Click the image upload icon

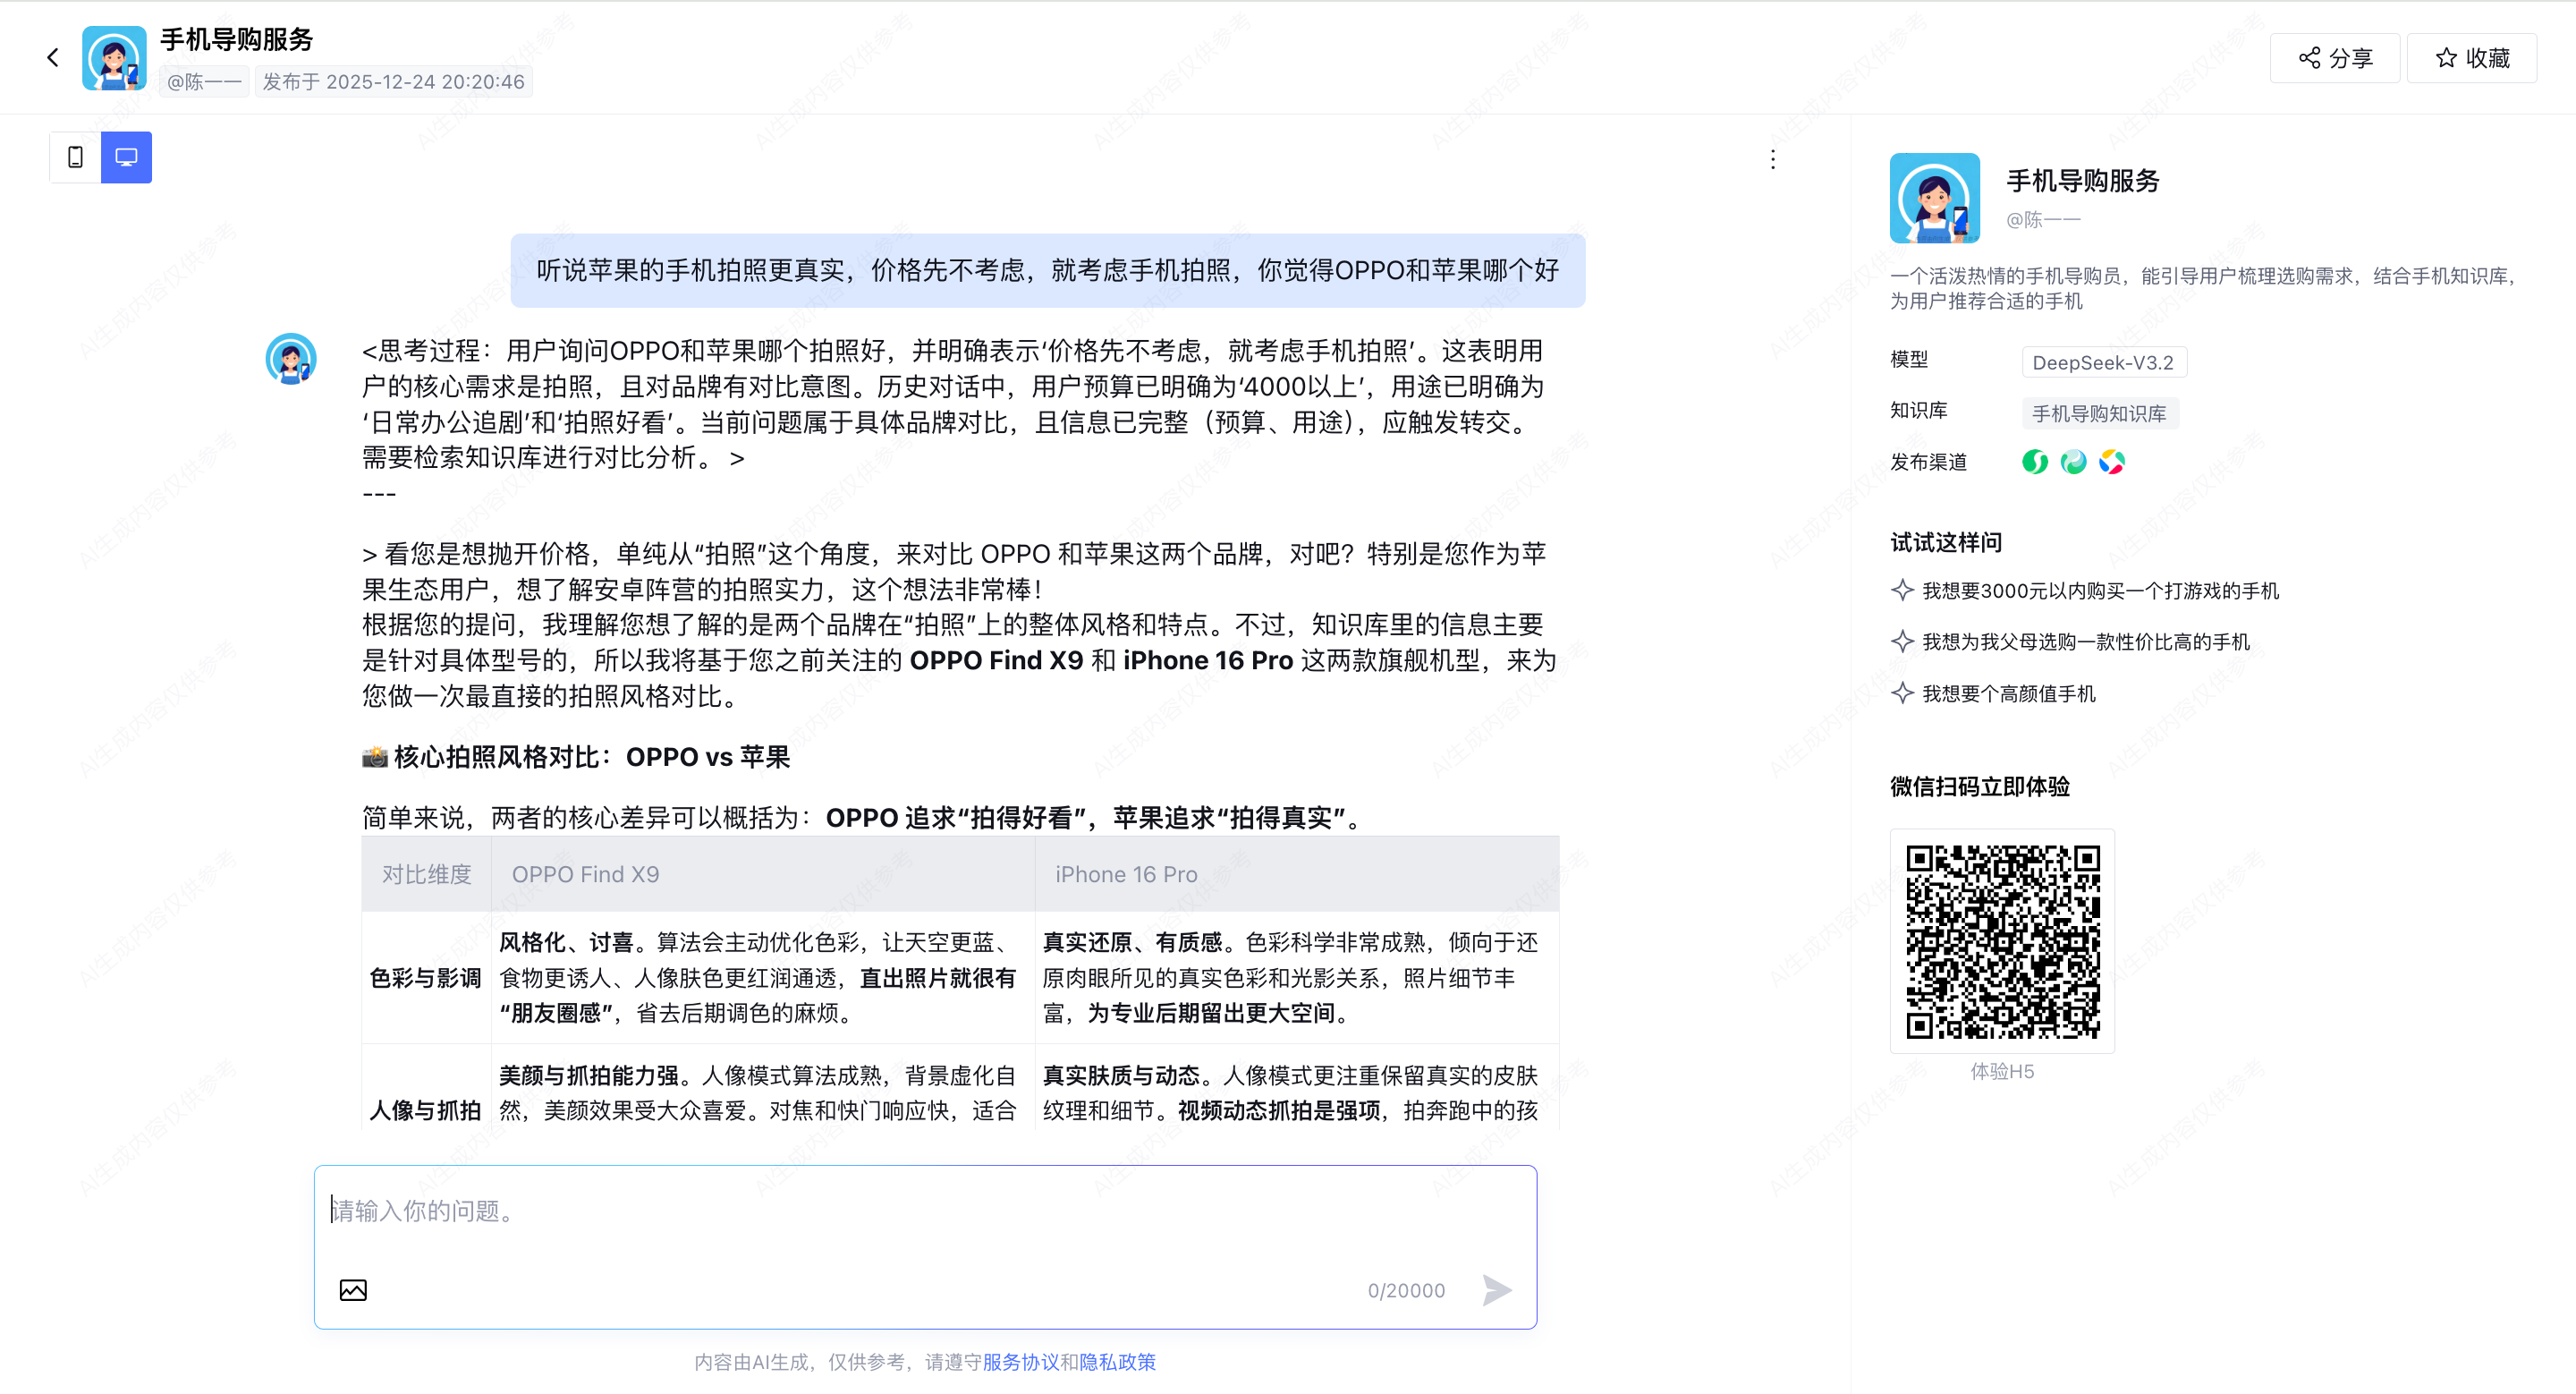pos(353,1290)
